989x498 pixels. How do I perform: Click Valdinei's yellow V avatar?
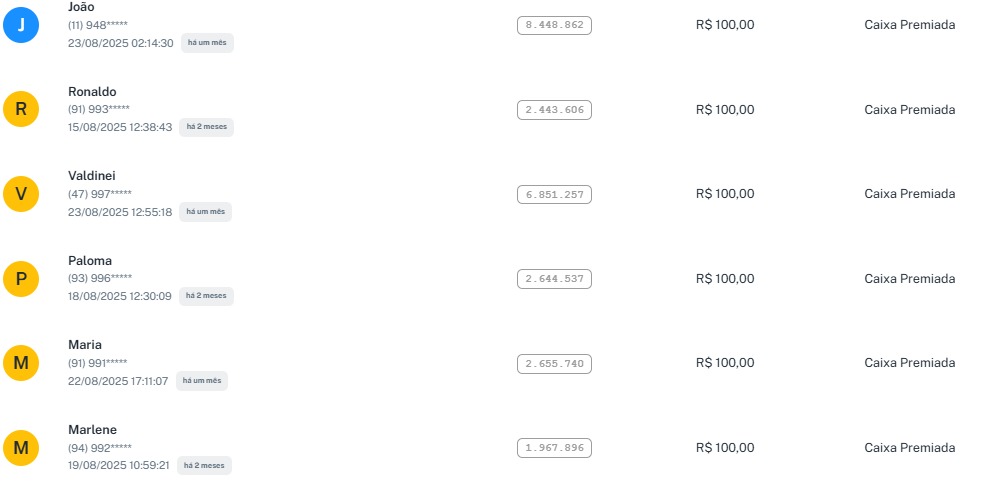coord(21,194)
